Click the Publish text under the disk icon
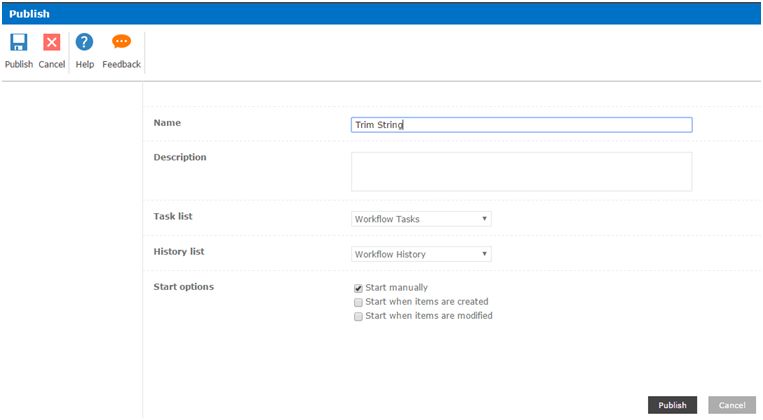 coord(18,65)
